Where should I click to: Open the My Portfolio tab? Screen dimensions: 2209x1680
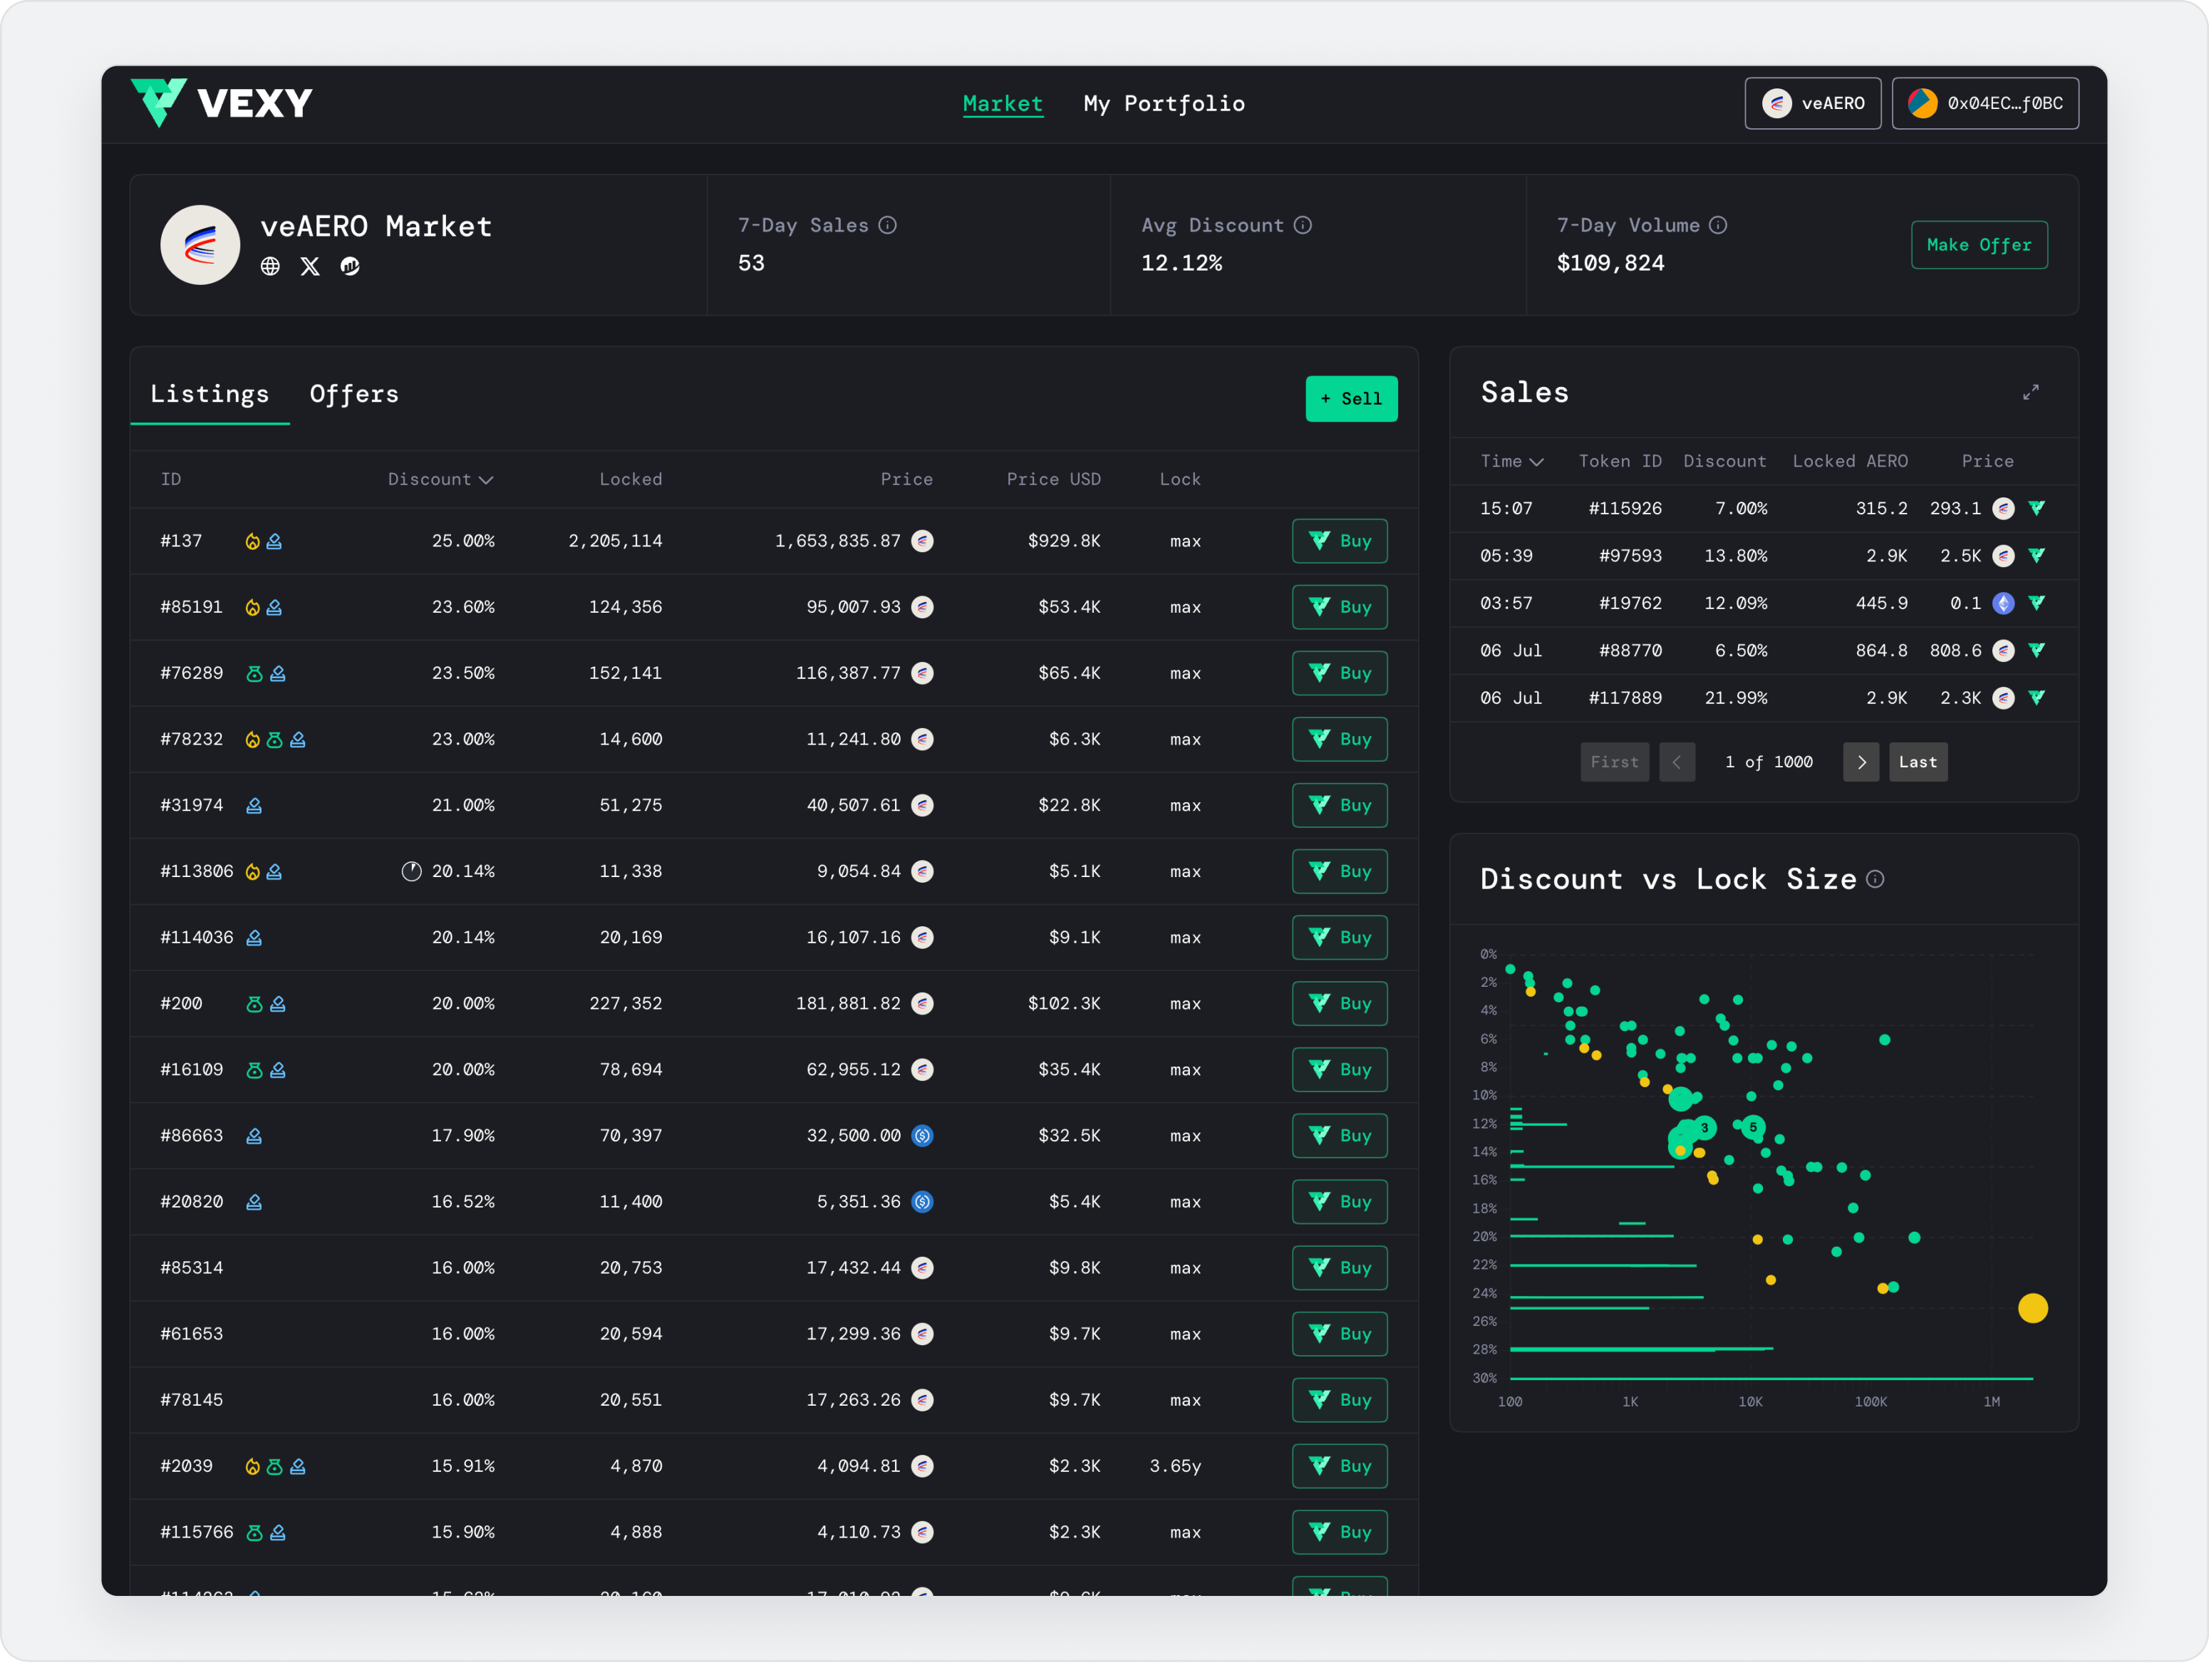pyautogui.click(x=1164, y=103)
